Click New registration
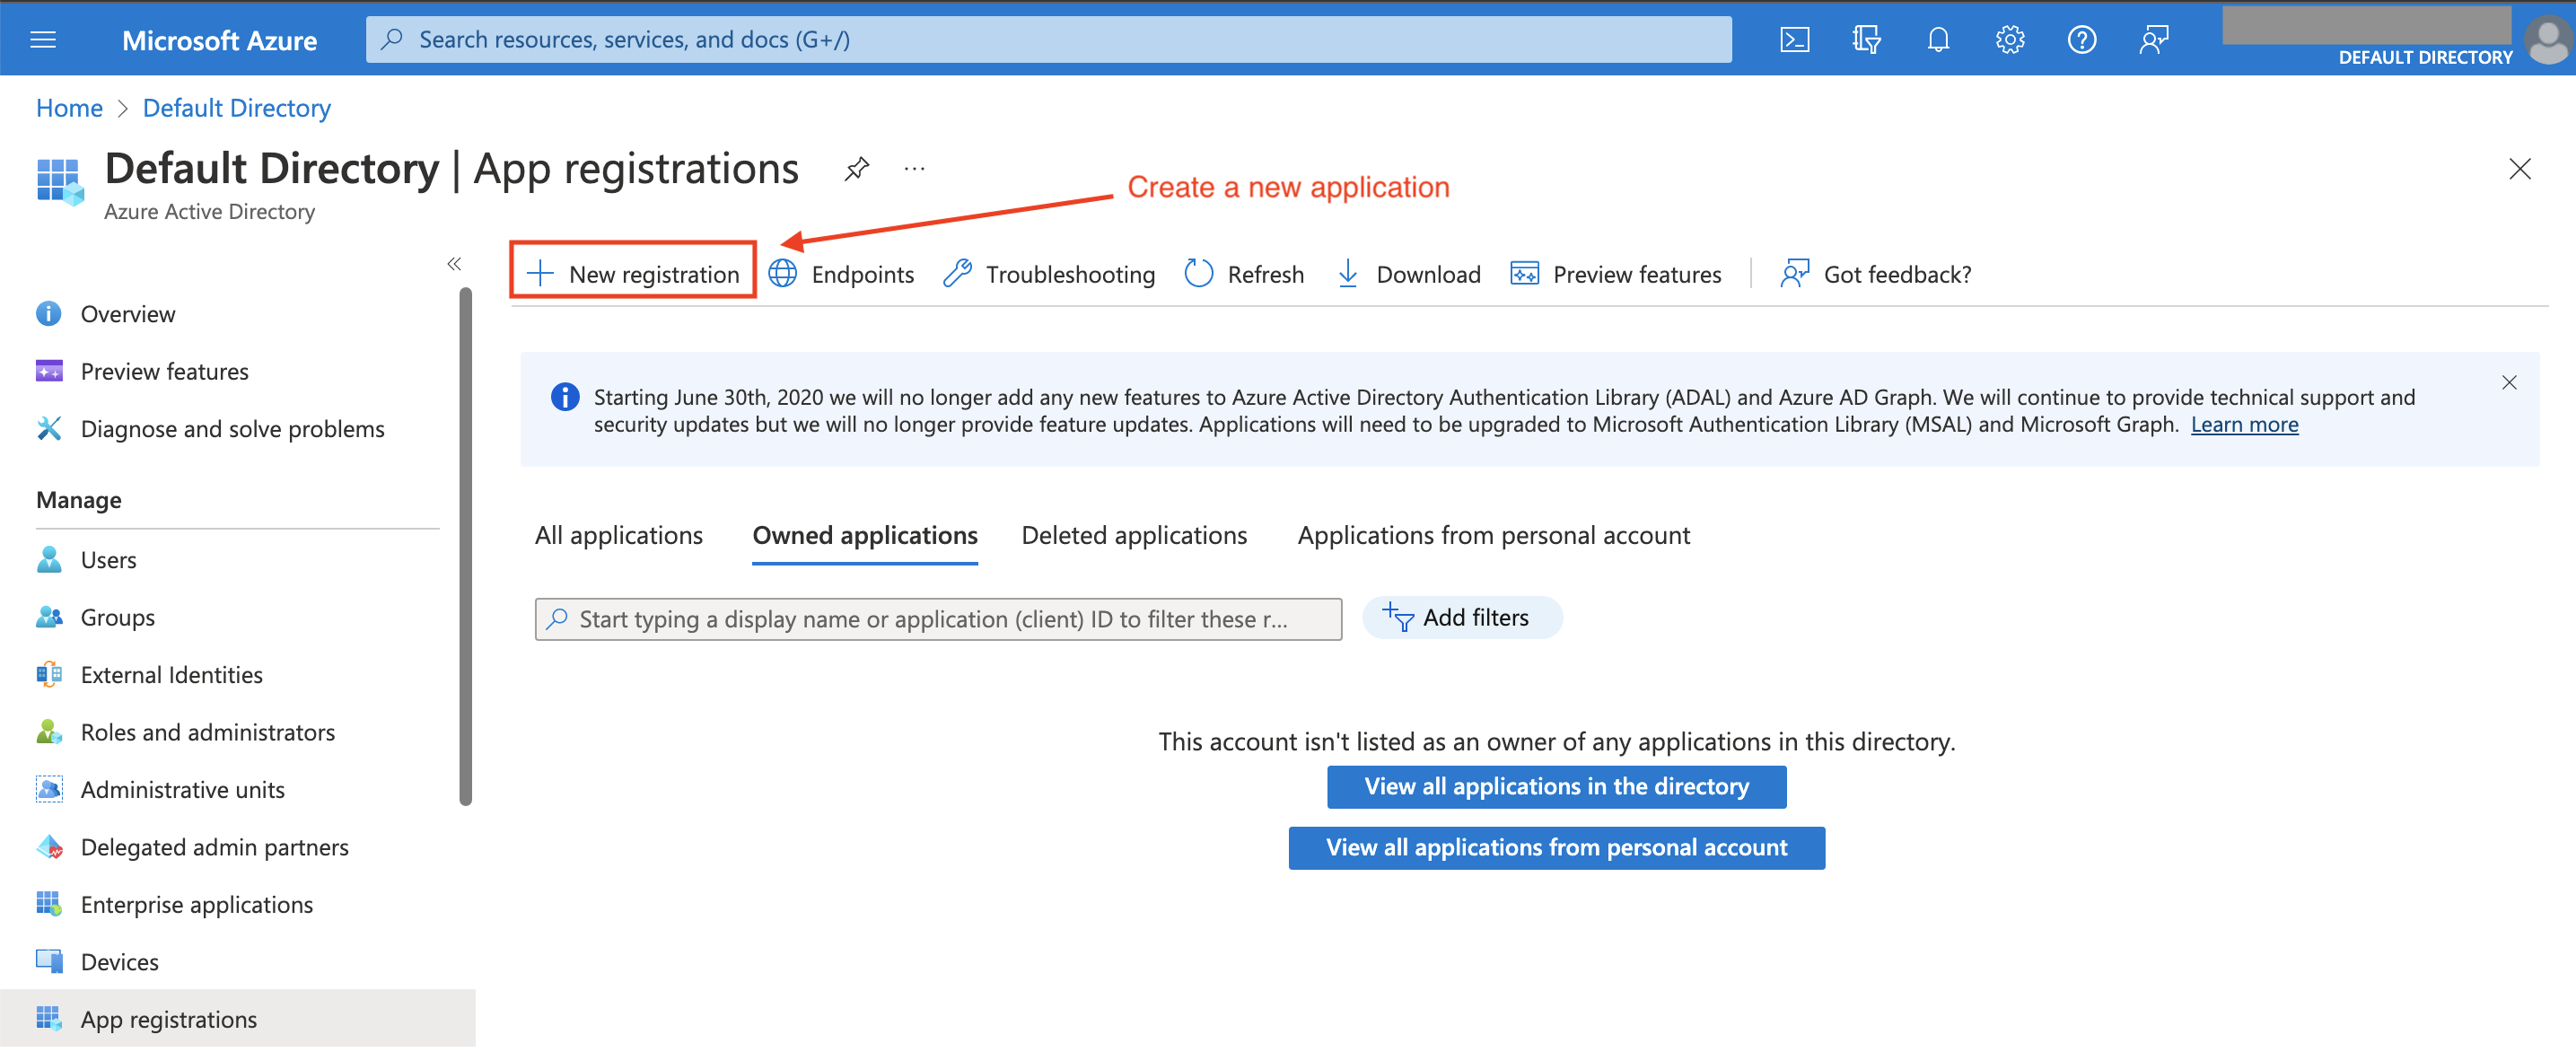This screenshot has height=1052, width=2576. coord(633,274)
